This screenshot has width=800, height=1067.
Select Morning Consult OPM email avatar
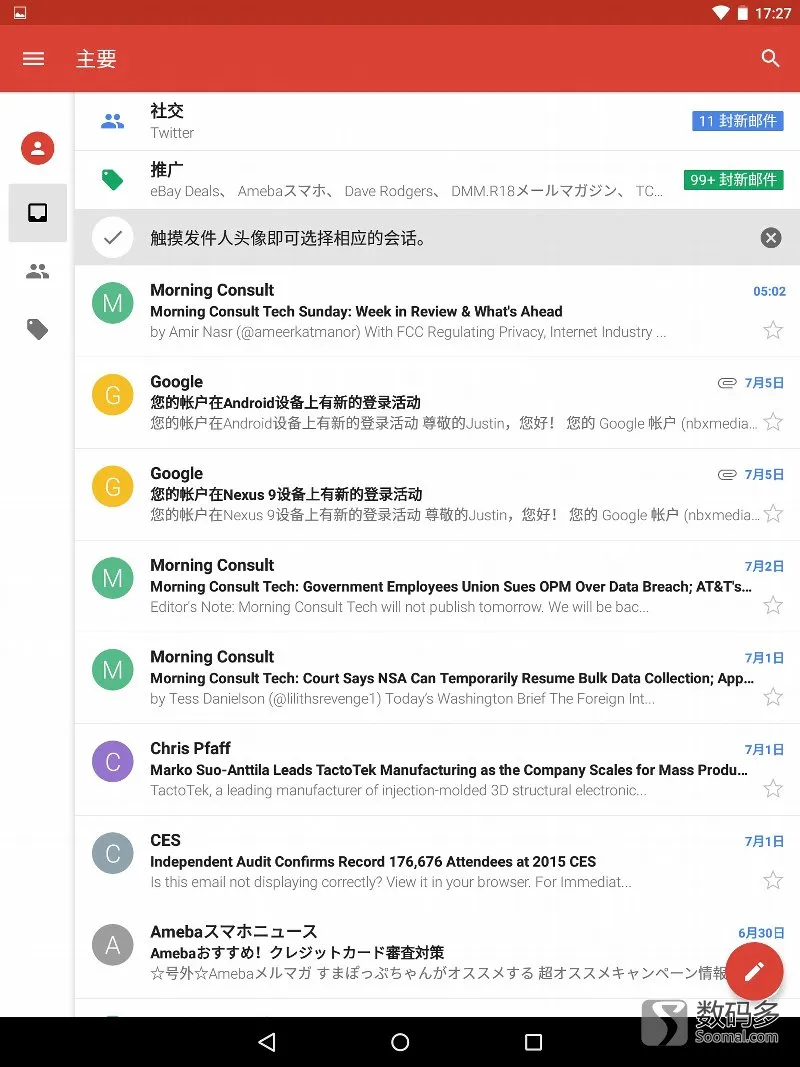pos(112,578)
